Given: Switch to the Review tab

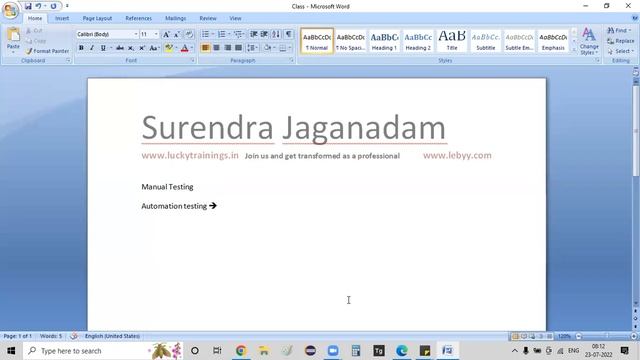Looking at the screenshot, I should (208, 18).
